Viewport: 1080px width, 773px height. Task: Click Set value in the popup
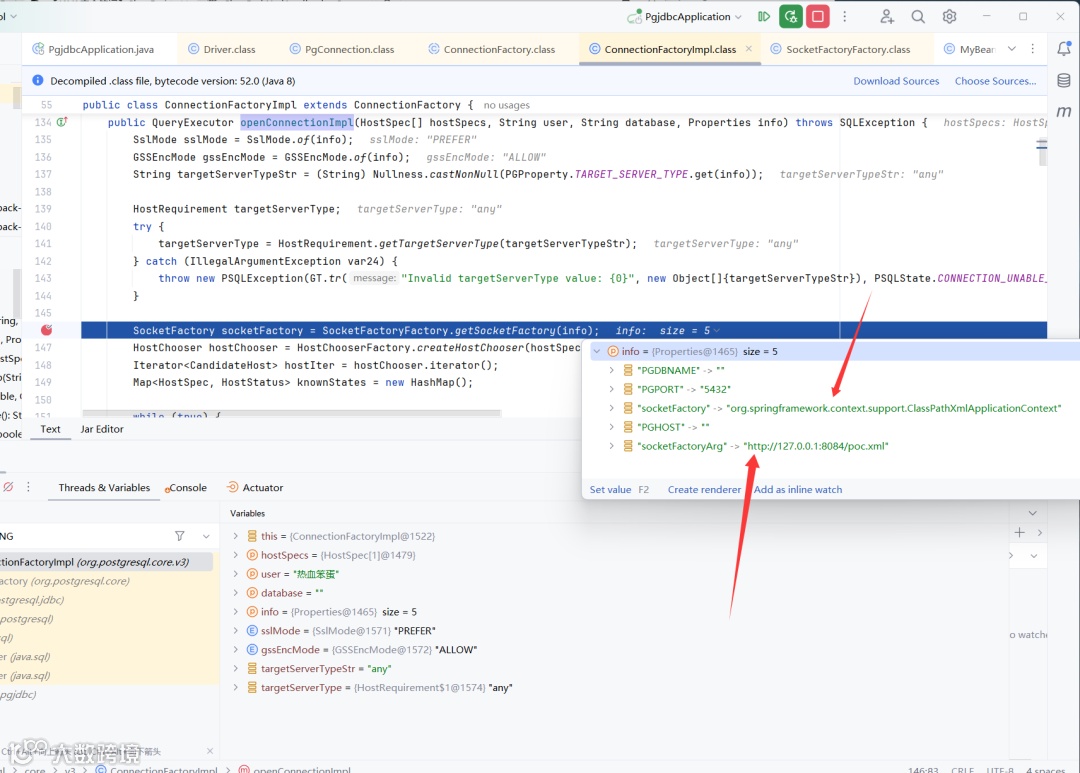pyautogui.click(x=610, y=489)
